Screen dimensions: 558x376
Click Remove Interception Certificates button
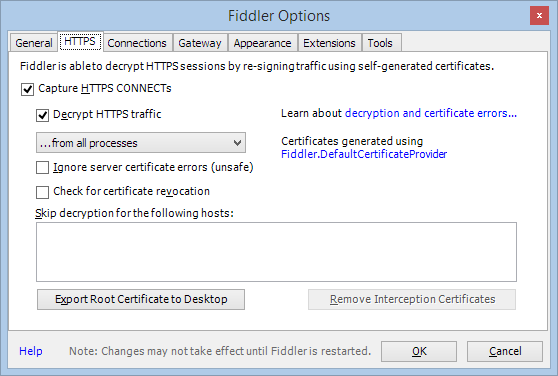pyautogui.click(x=412, y=299)
